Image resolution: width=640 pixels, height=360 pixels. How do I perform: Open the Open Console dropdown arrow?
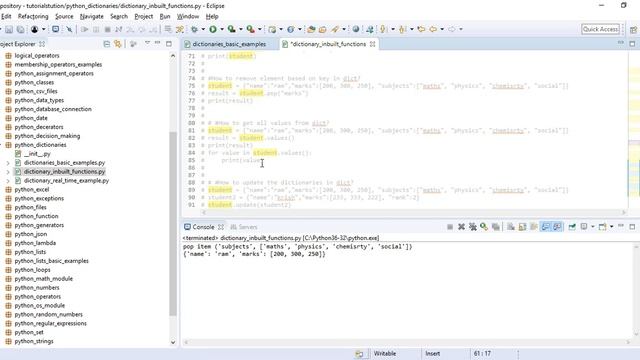click(x=611, y=227)
